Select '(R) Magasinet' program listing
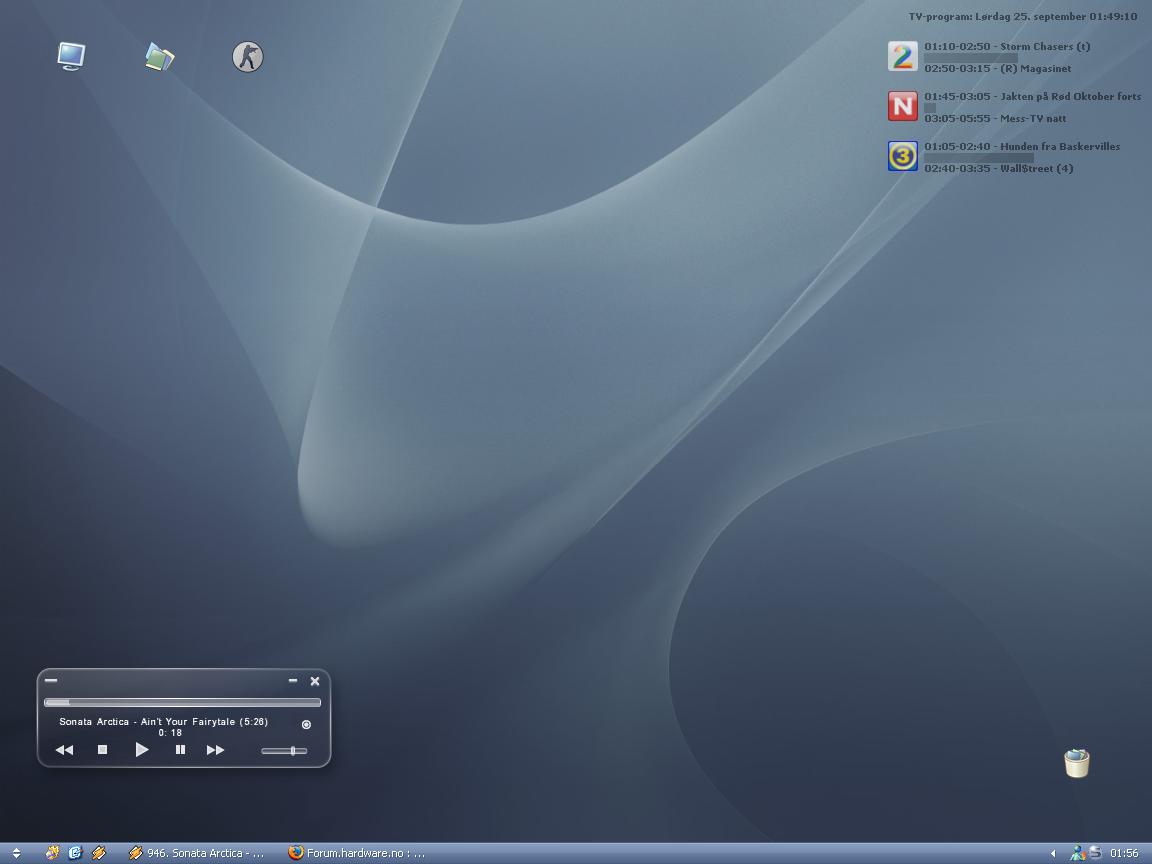This screenshot has width=1152, height=864. point(998,68)
